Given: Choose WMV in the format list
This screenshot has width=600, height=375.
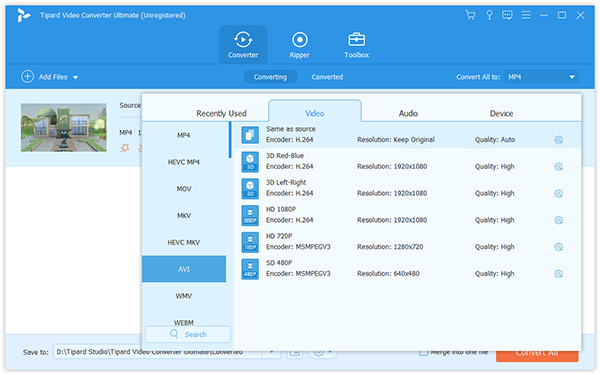Looking at the screenshot, I should (x=184, y=296).
